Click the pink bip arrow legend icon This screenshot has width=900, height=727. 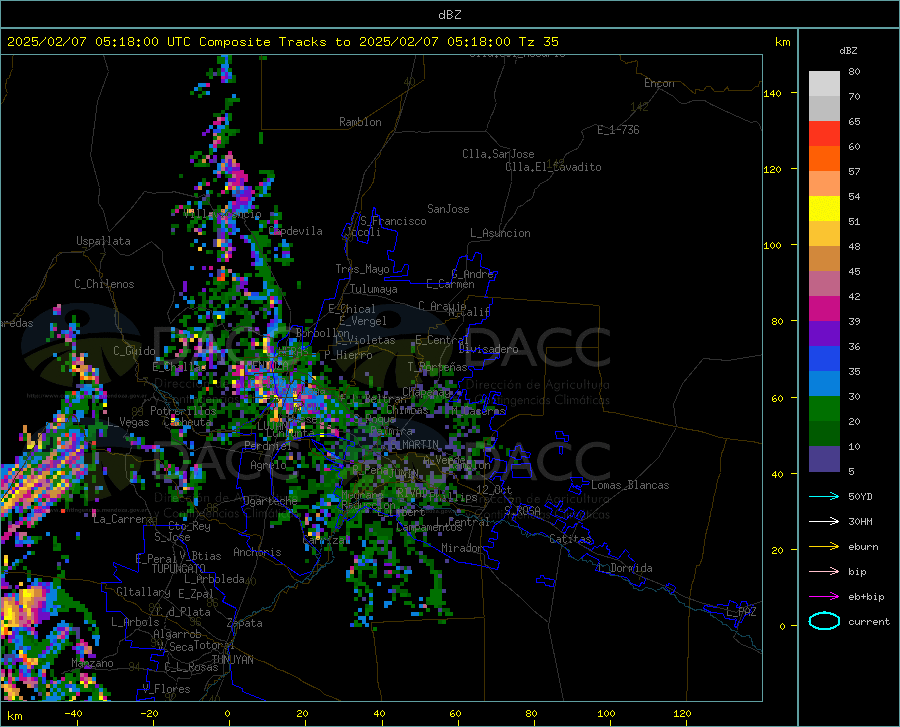point(824,572)
